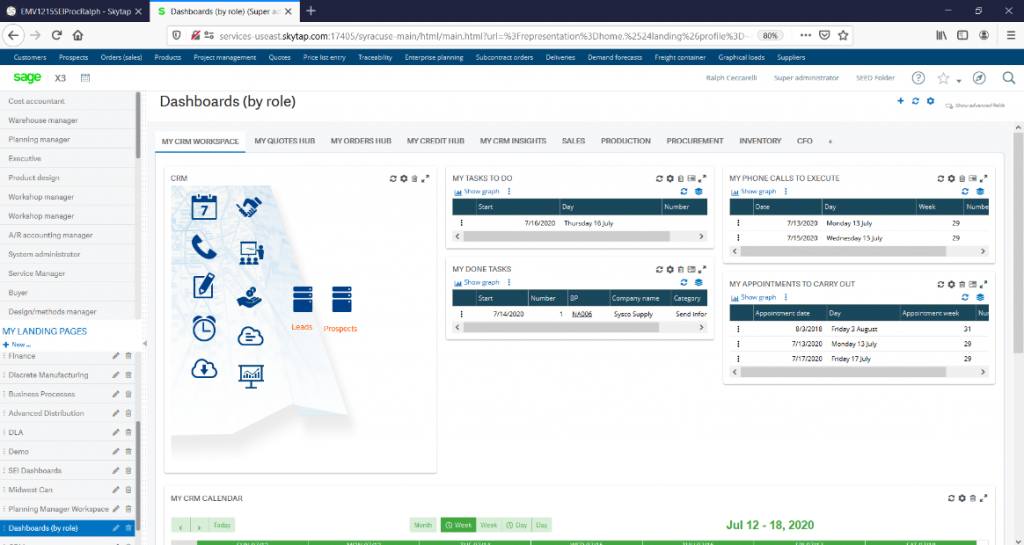Switch to MY QUOTES HUB tab
1024x545 pixels.
(285, 141)
